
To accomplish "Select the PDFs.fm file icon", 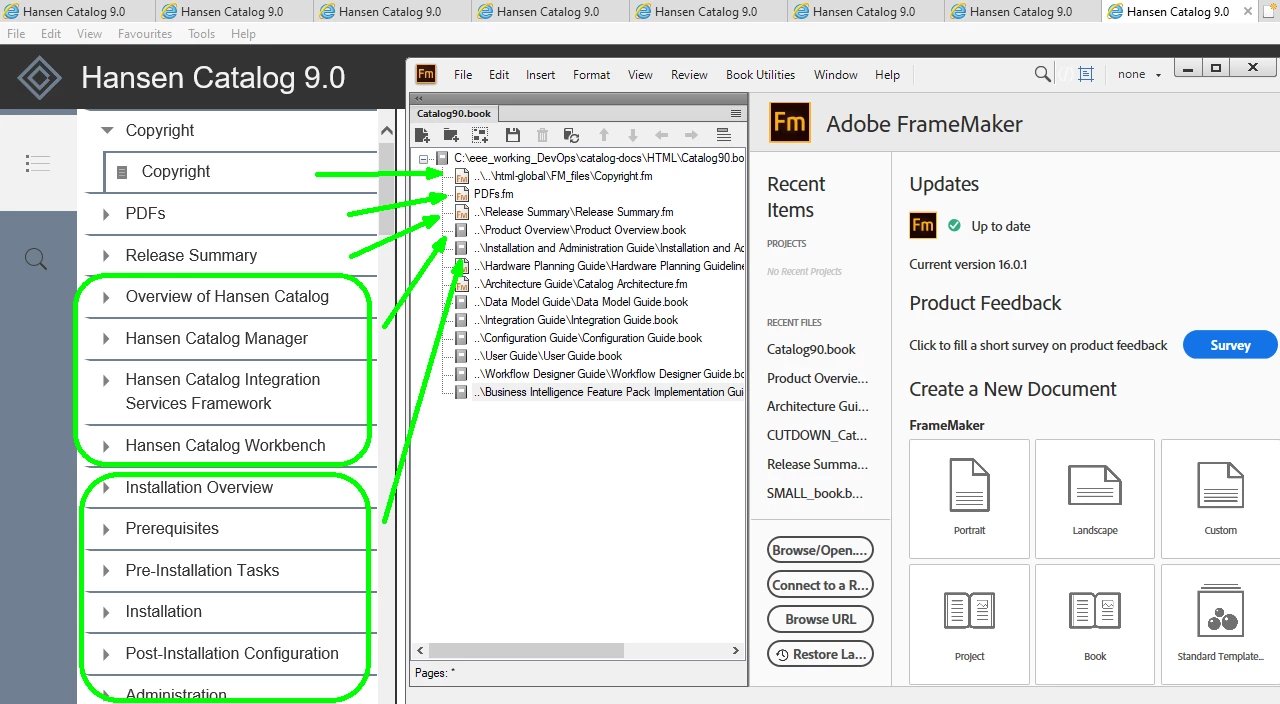I will tap(462, 194).
